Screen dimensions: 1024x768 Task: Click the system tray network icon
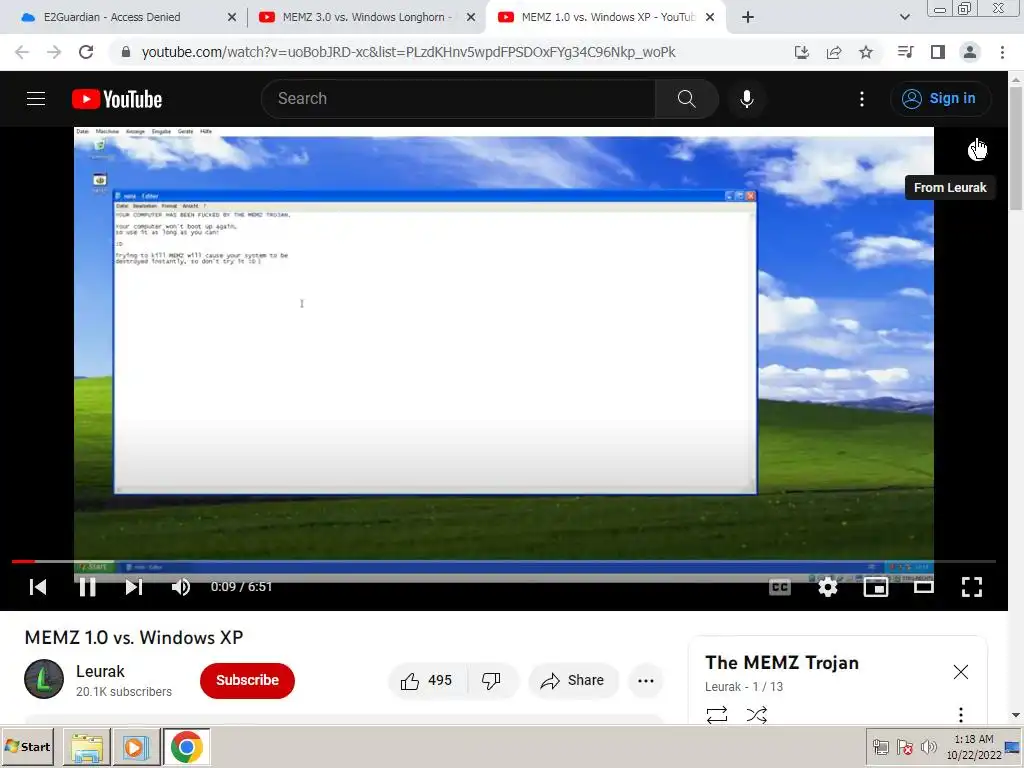click(880, 746)
